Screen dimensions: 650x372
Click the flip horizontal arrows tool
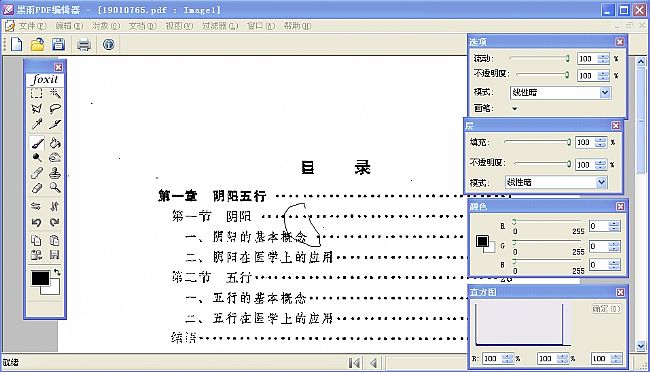coord(36,206)
